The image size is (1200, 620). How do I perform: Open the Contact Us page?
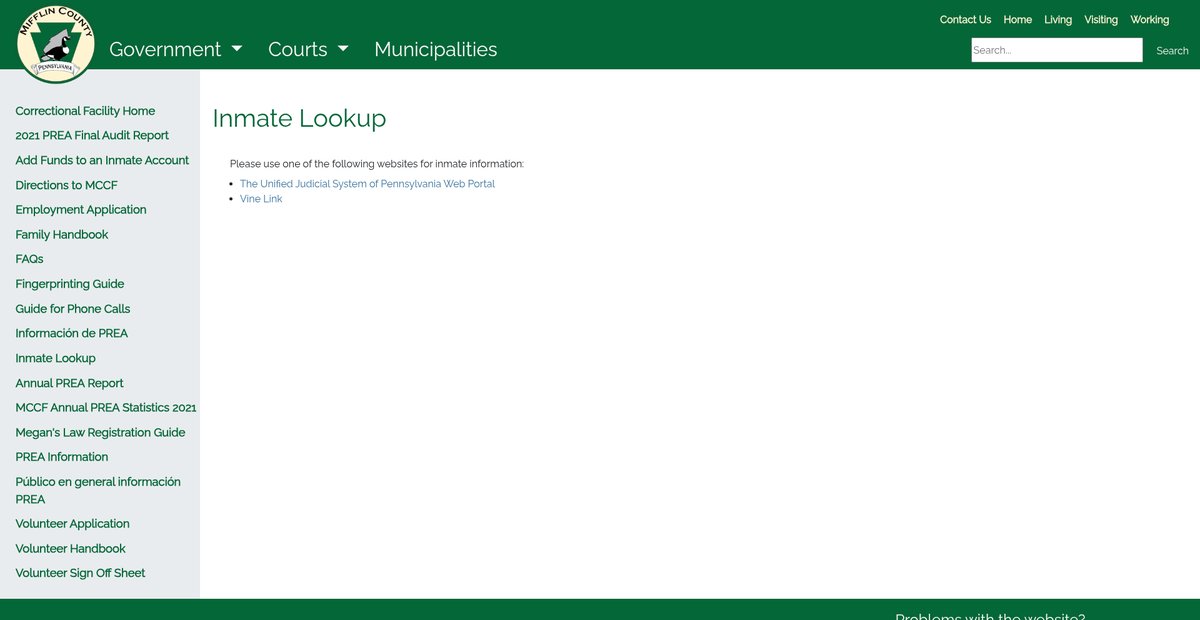[965, 20]
